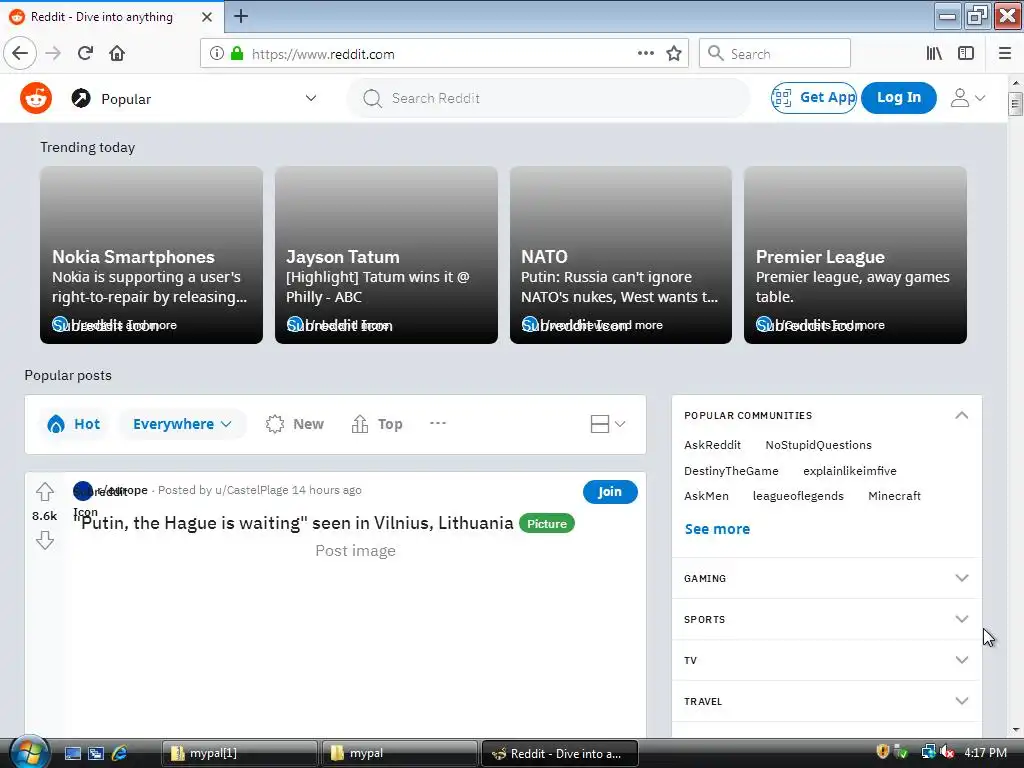This screenshot has width=1024, height=768.
Task: Join the r/europe community
Action: 610,492
